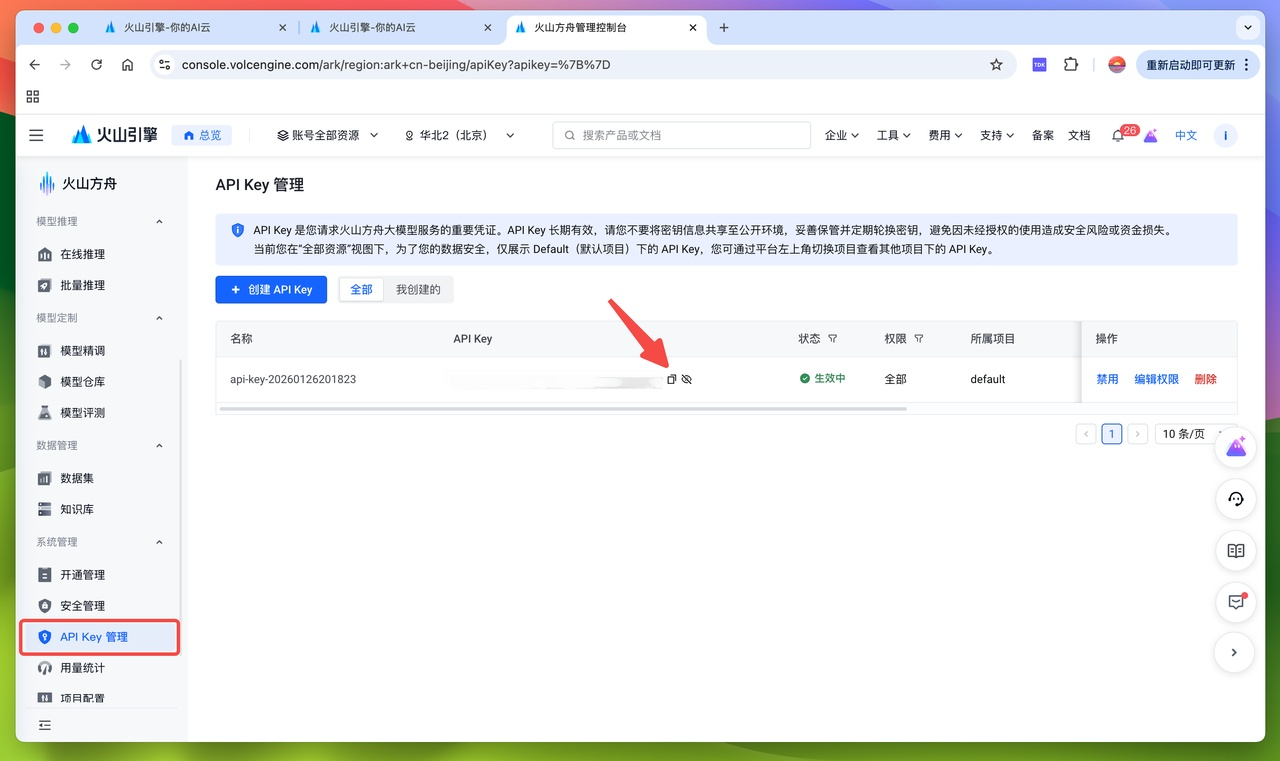The image size is (1280, 761).
Task: Click the 编辑权限 link
Action: pos(1156,379)
